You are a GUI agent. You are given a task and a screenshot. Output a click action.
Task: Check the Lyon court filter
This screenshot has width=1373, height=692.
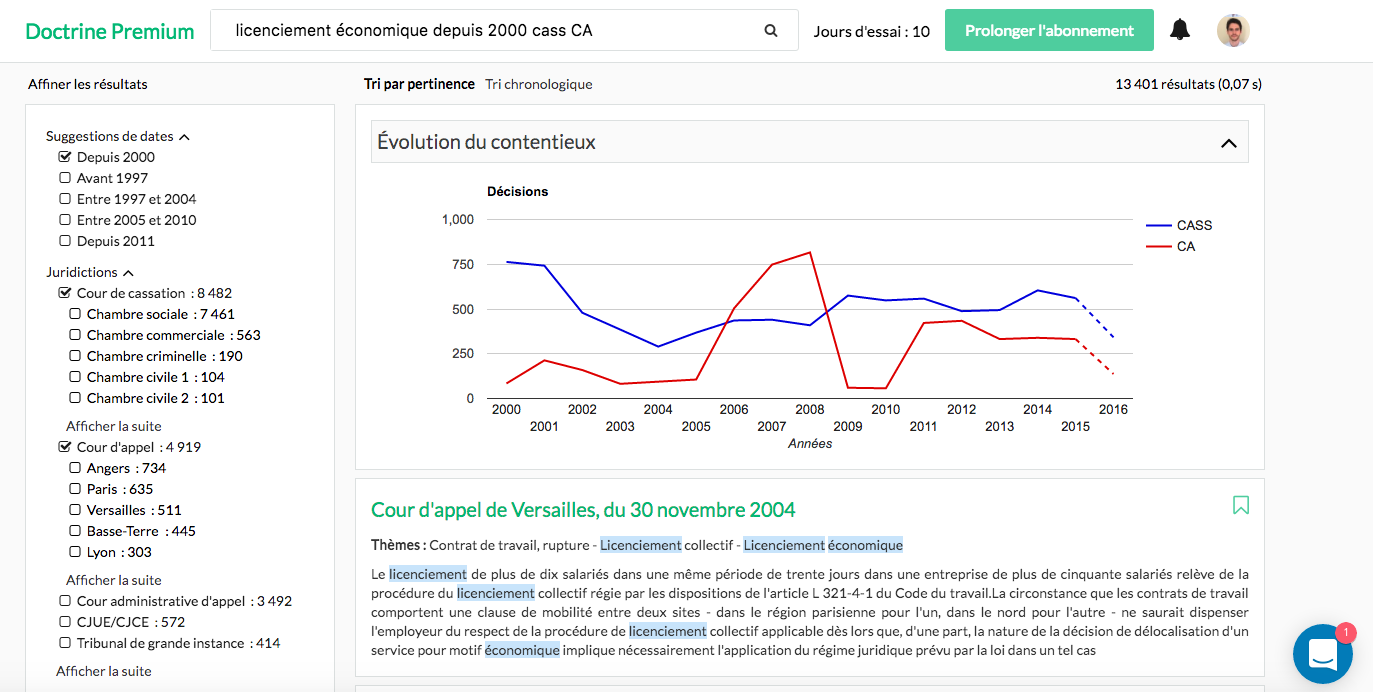coord(75,552)
